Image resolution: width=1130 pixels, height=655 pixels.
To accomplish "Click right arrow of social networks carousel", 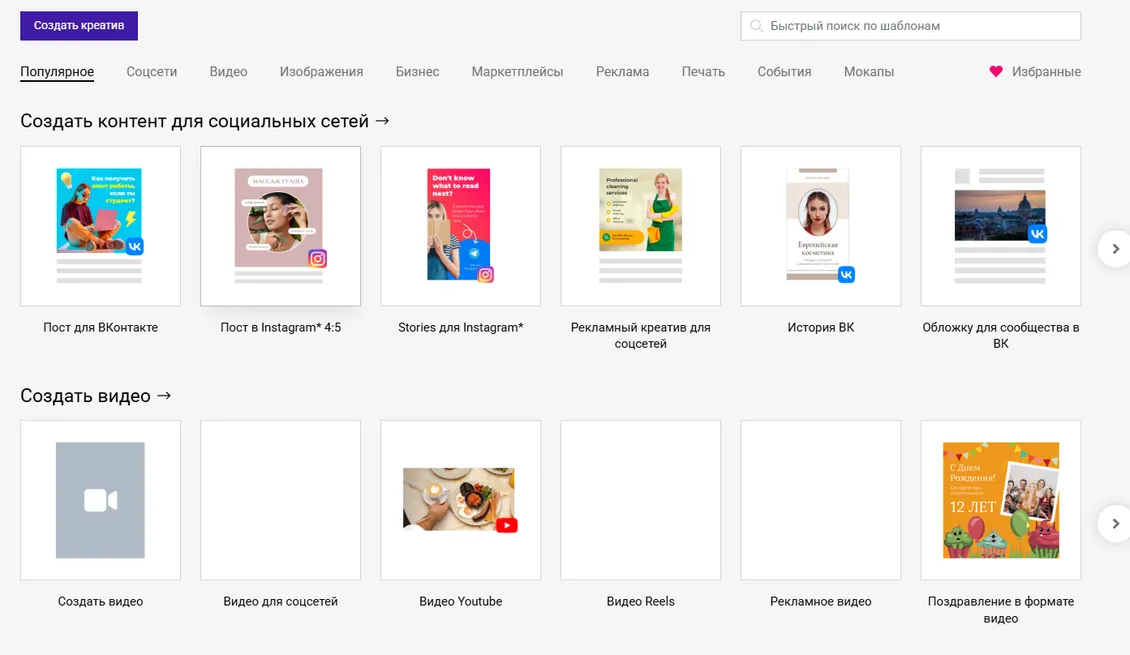I will 1114,249.
